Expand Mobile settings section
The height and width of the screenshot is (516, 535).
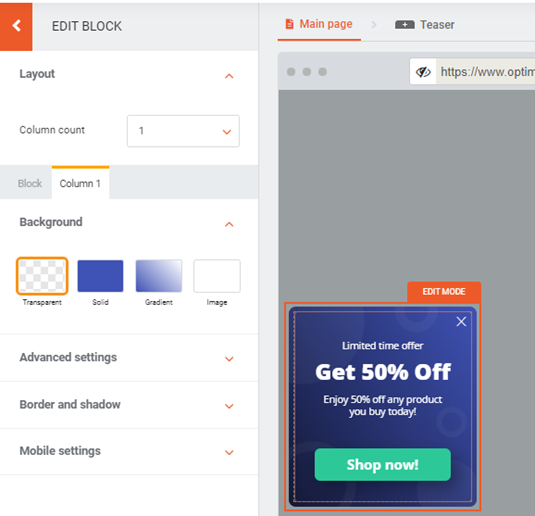click(x=129, y=451)
